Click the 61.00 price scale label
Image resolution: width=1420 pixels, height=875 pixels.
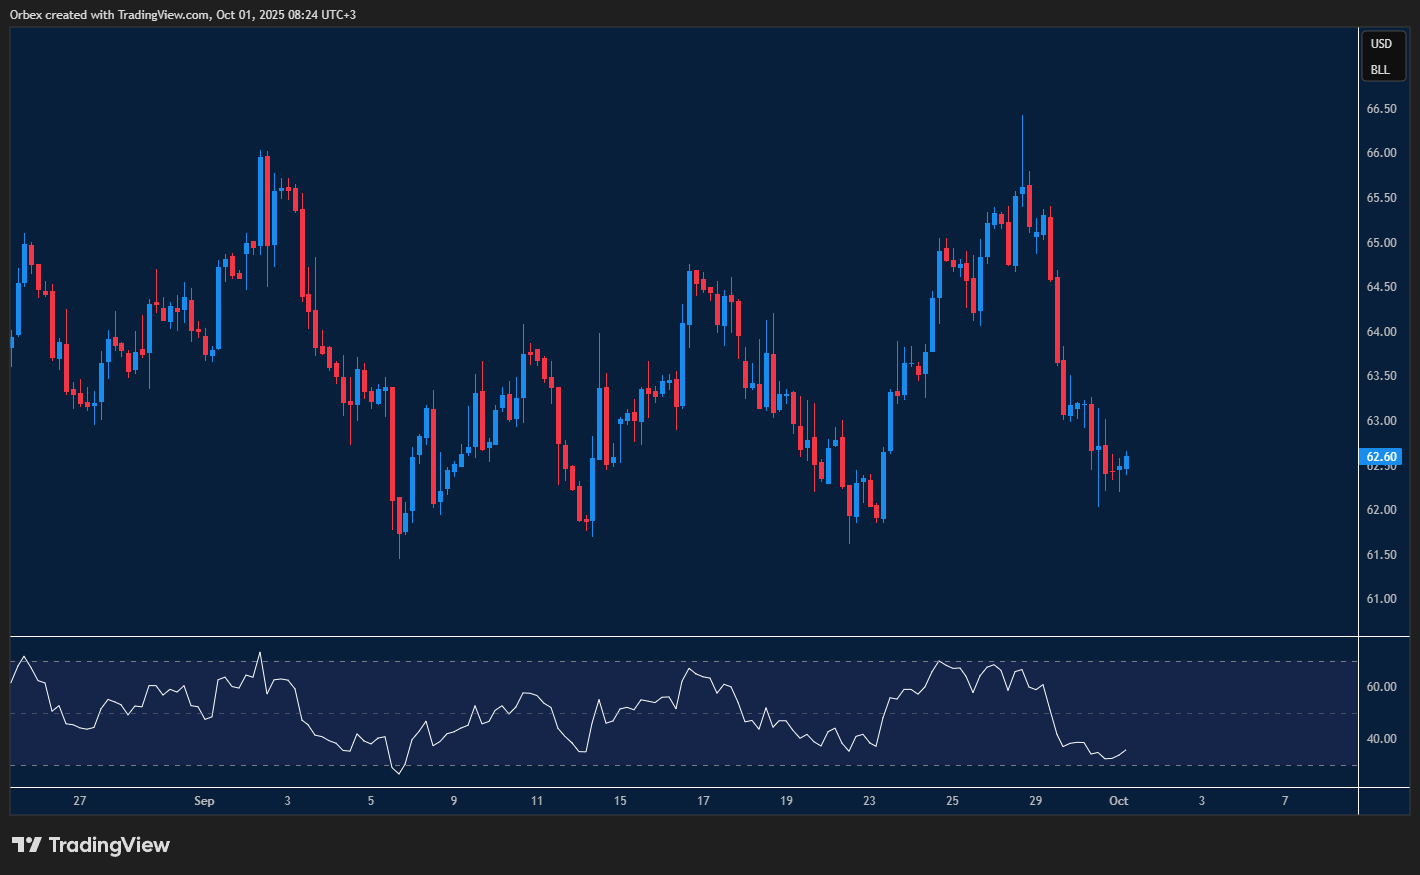(x=1381, y=599)
